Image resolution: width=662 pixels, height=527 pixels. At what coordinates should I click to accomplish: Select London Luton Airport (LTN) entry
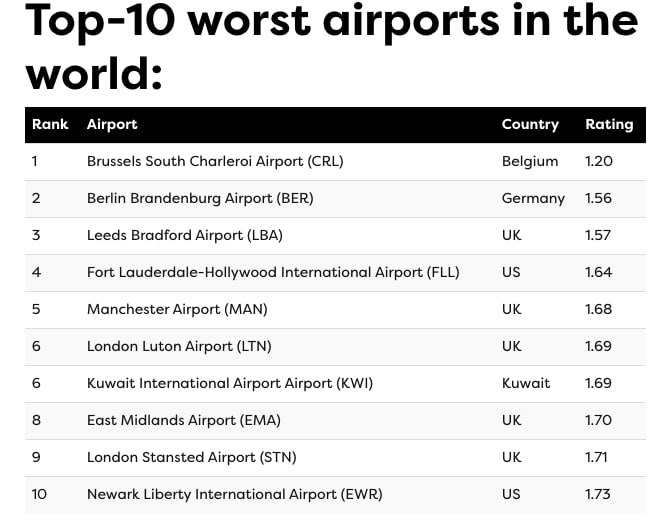coord(179,346)
